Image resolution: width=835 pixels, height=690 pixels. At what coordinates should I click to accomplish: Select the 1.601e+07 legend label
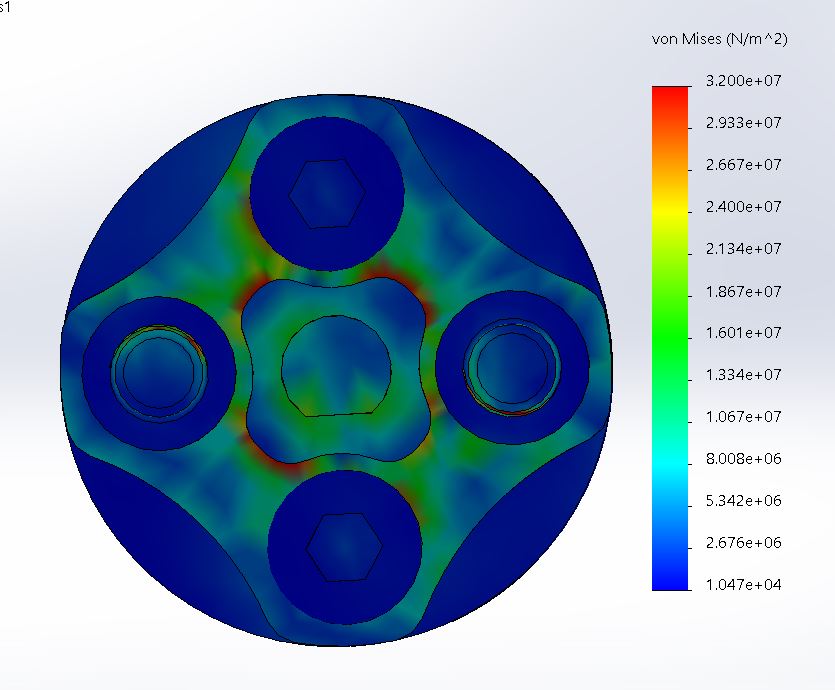pyautogui.click(x=743, y=333)
